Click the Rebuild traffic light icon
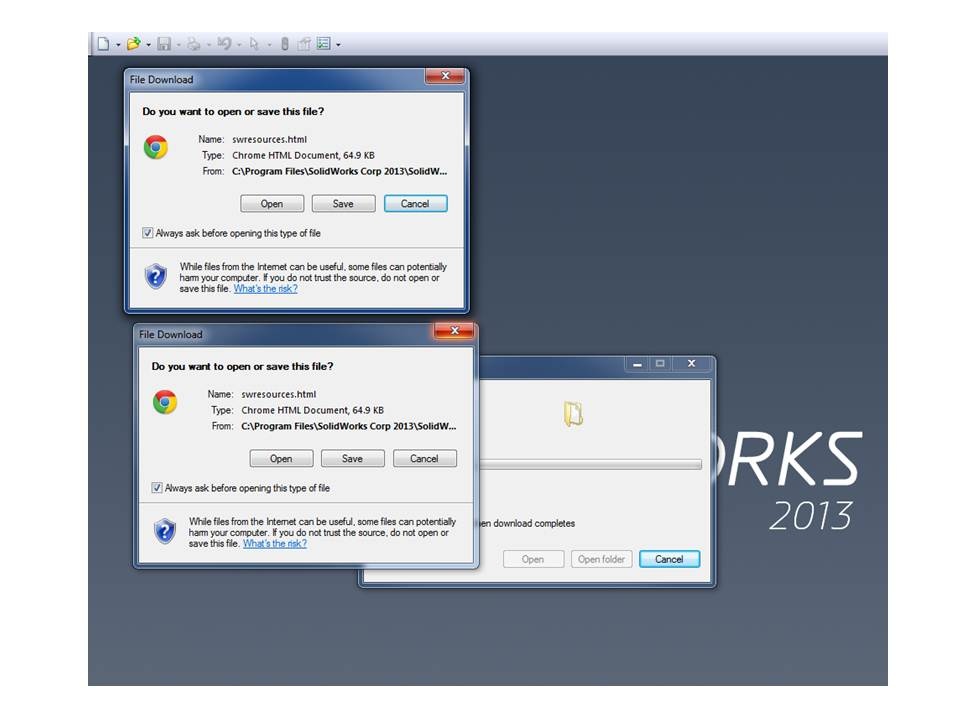 pyautogui.click(x=285, y=43)
